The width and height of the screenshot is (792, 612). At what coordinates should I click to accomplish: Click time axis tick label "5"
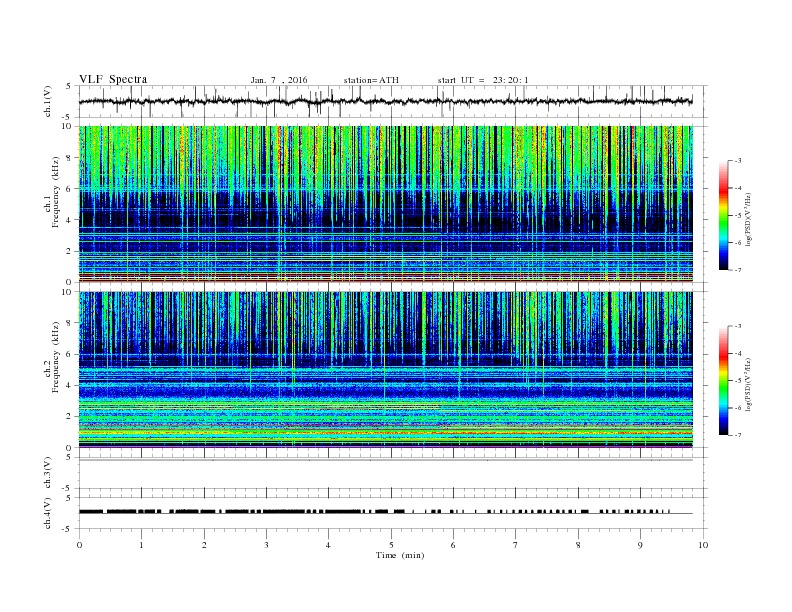[x=391, y=545]
